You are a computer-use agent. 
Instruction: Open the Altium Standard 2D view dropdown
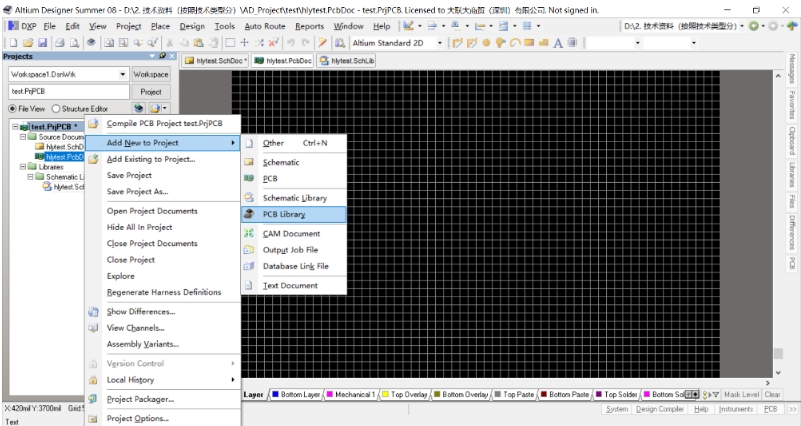coord(439,43)
